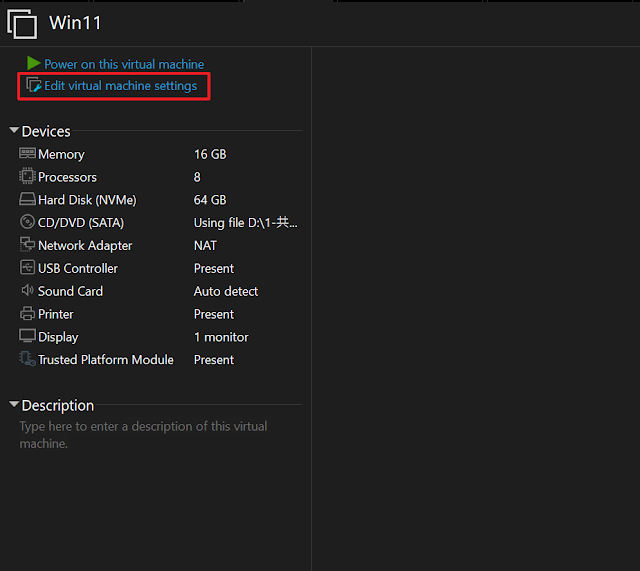Click the CD/DVD (SATA) label

pos(81,223)
